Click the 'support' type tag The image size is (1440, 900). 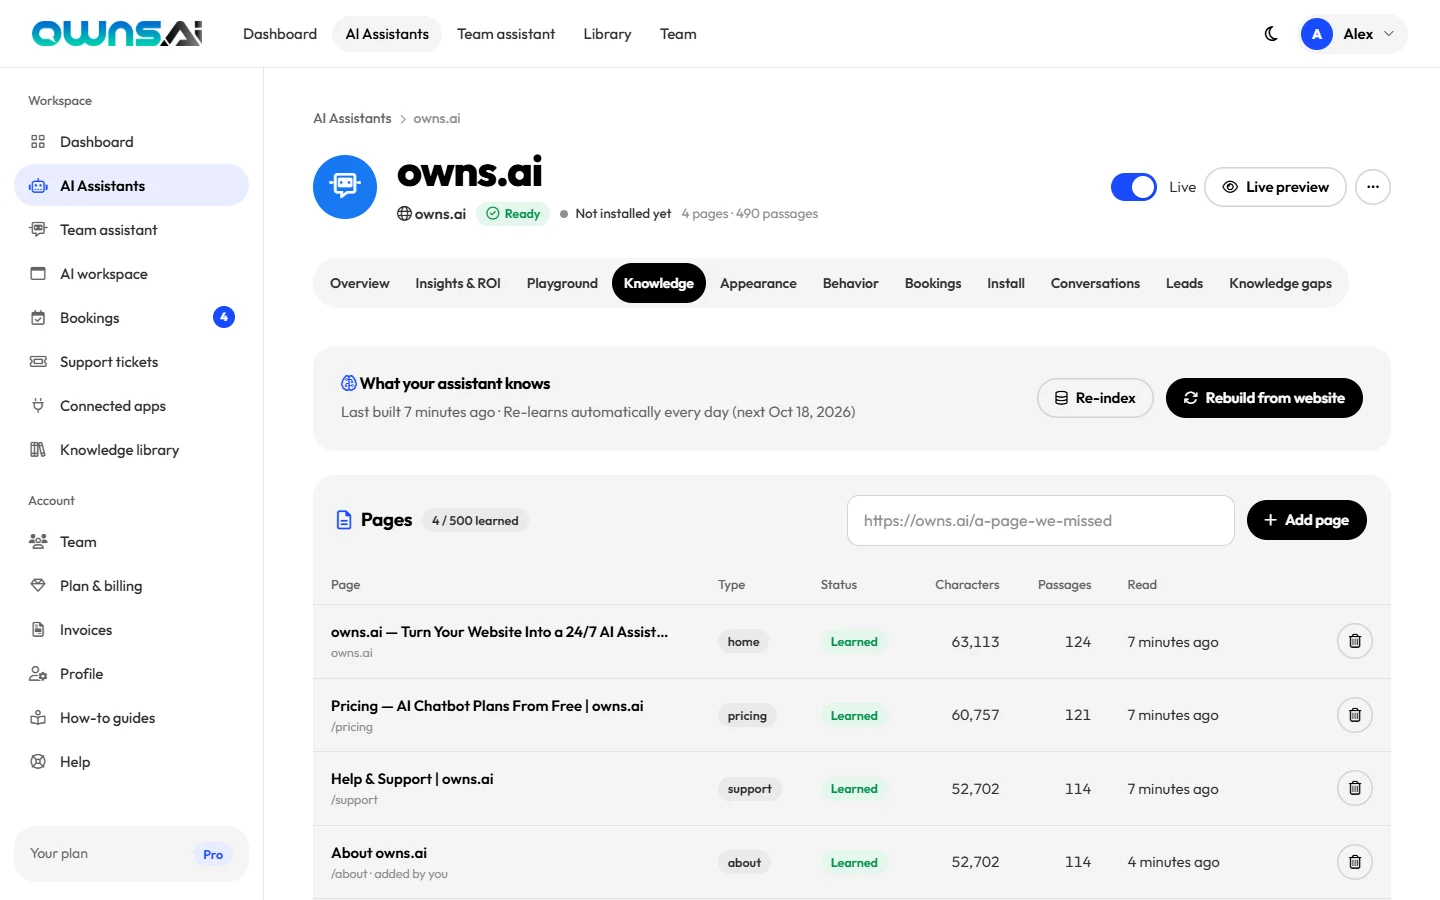(x=750, y=789)
